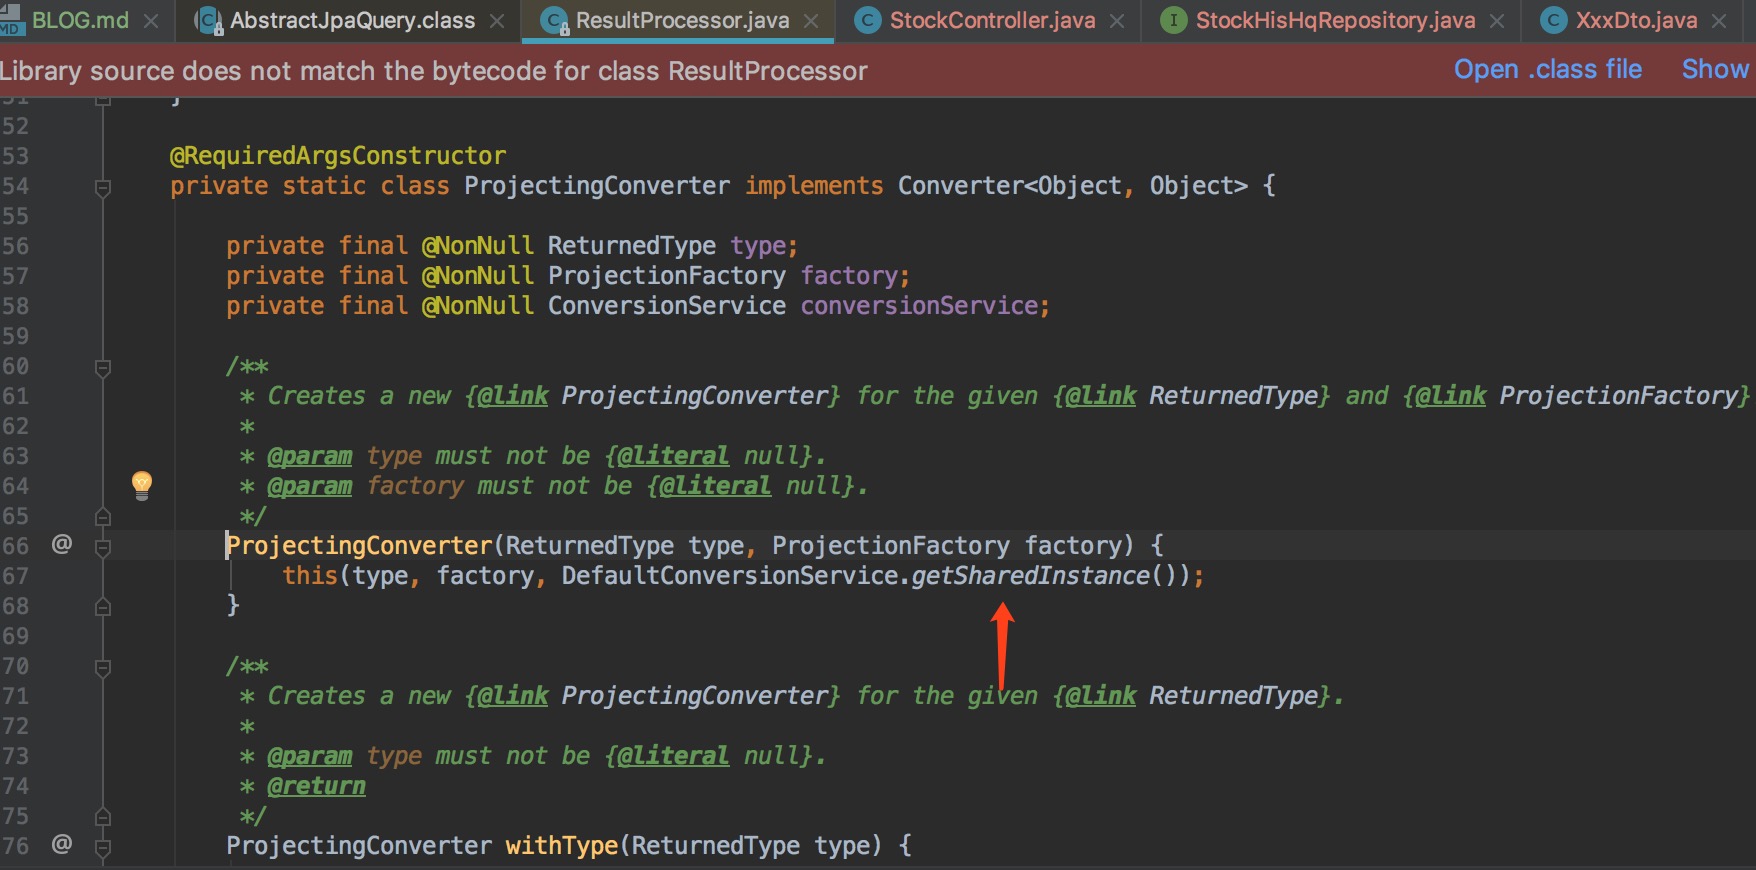Click the @RequiredArgsConstructor annotation
This screenshot has height=870, width=1756.
pyautogui.click(x=338, y=156)
